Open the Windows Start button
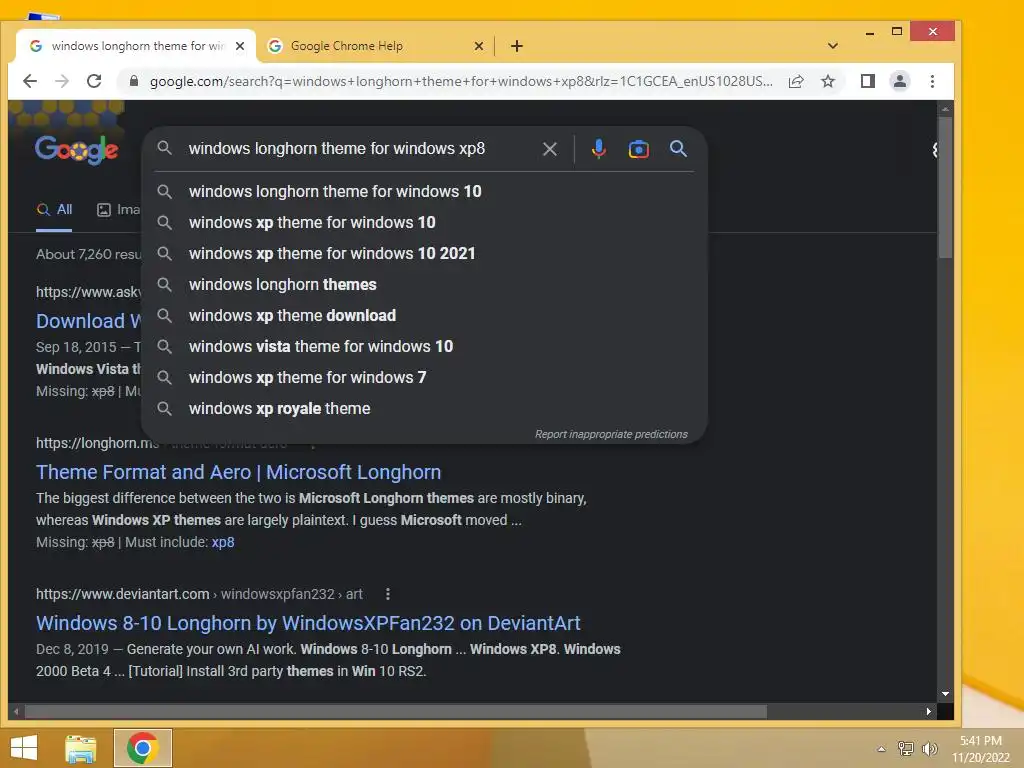This screenshot has width=1024, height=768. (x=24, y=748)
